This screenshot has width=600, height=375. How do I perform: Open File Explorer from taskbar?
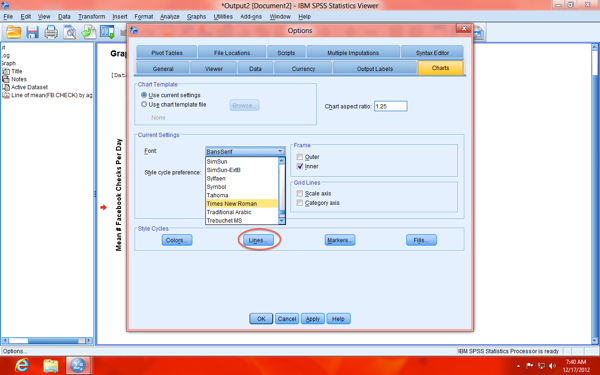tap(51, 365)
